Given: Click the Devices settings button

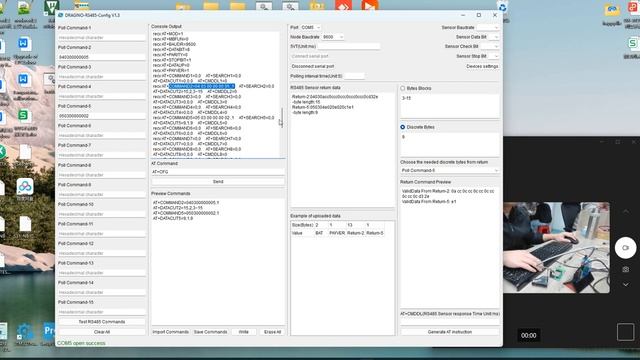Looking at the screenshot, I should [x=482, y=66].
